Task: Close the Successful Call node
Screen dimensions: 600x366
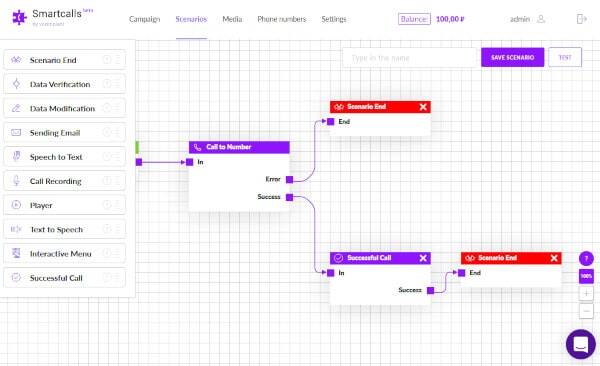Action: click(x=423, y=258)
